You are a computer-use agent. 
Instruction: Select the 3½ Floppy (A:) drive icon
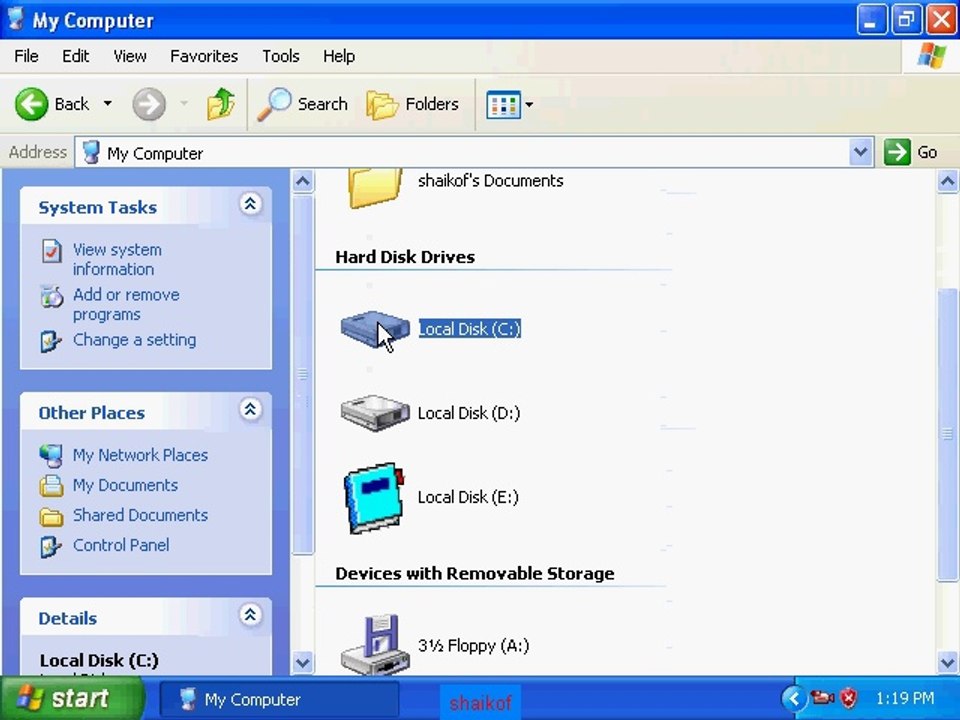click(x=375, y=644)
